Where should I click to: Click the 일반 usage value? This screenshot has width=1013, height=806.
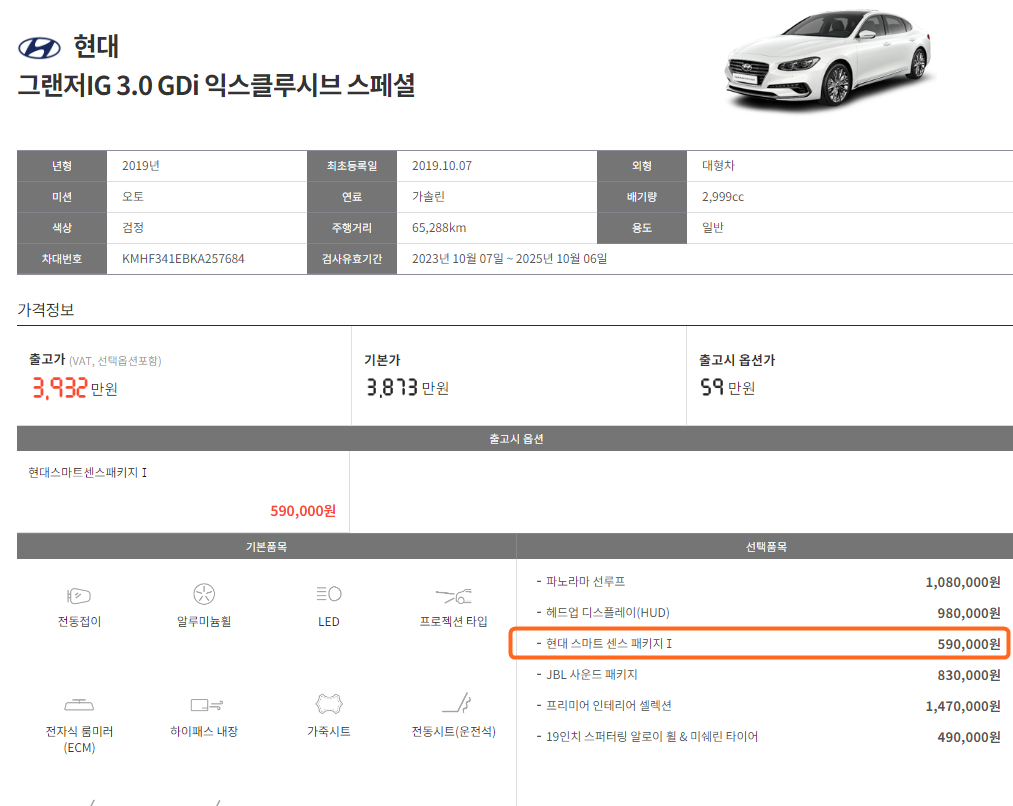(x=713, y=228)
